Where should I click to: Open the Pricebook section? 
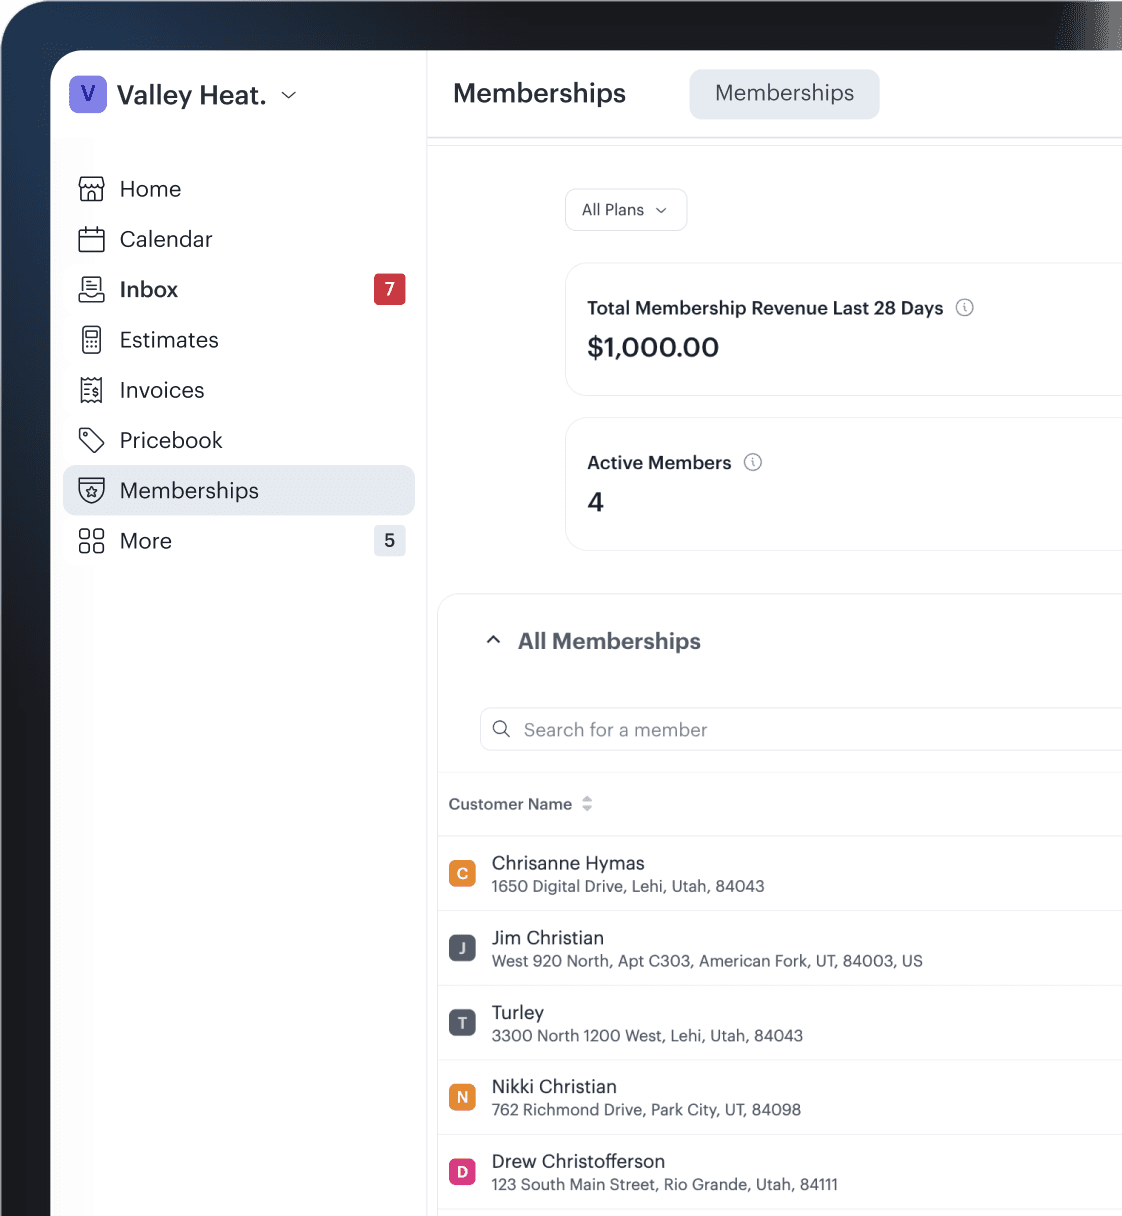(x=239, y=440)
